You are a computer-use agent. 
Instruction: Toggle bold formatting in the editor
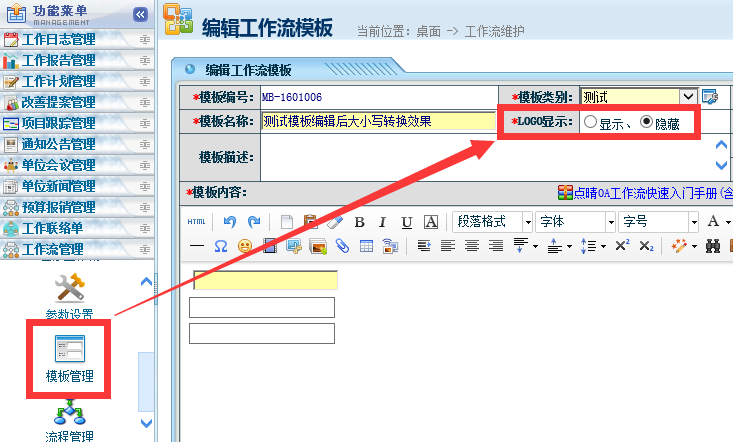click(359, 222)
